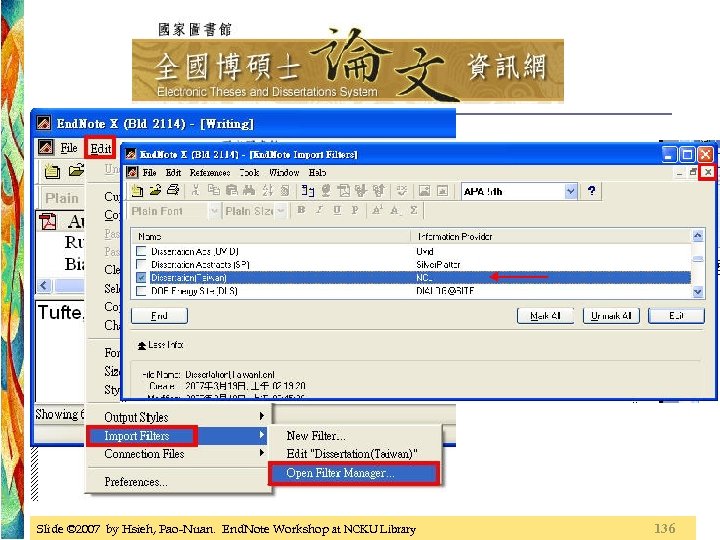Click the Sort references toolbar icon
Image resolution: width=720 pixels, height=540 pixels.
coord(267,190)
